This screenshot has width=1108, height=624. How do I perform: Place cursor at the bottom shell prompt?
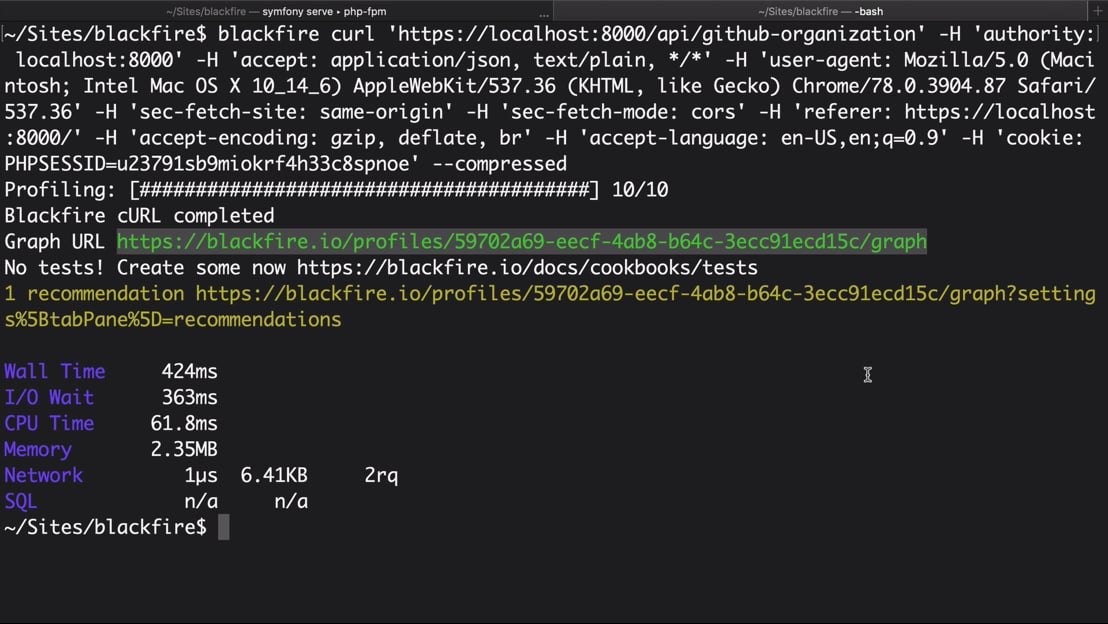223,527
